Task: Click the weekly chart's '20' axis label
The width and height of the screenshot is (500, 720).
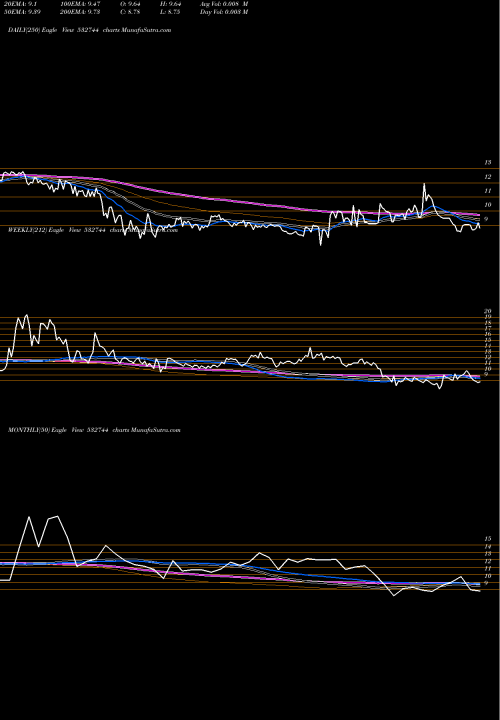Action: [488, 311]
